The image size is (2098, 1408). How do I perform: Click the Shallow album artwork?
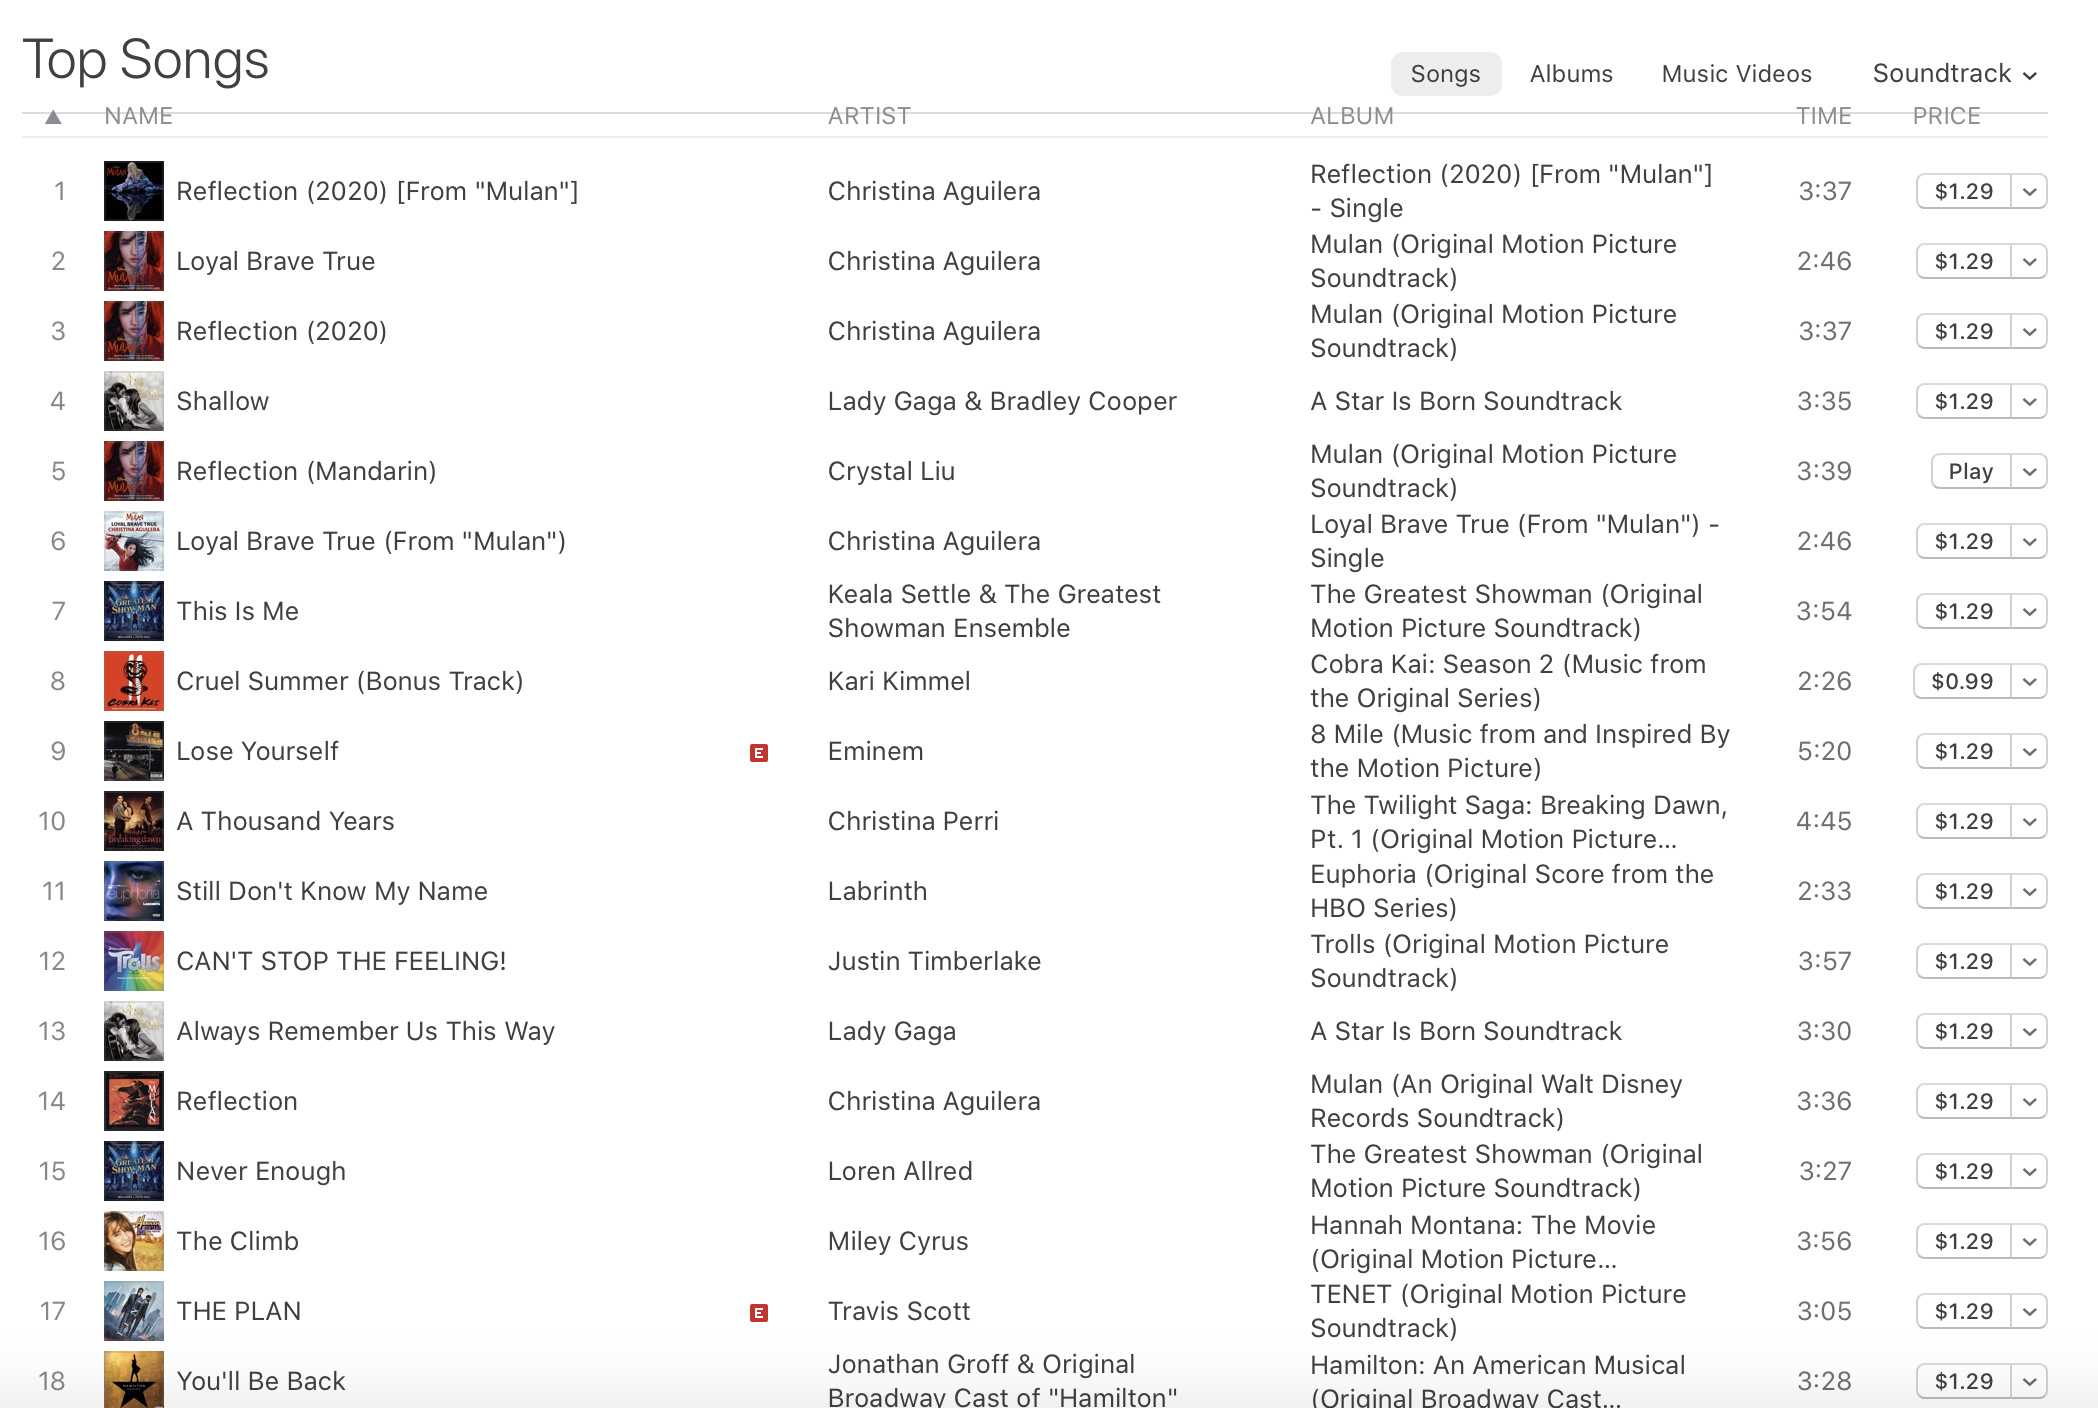[x=134, y=401]
